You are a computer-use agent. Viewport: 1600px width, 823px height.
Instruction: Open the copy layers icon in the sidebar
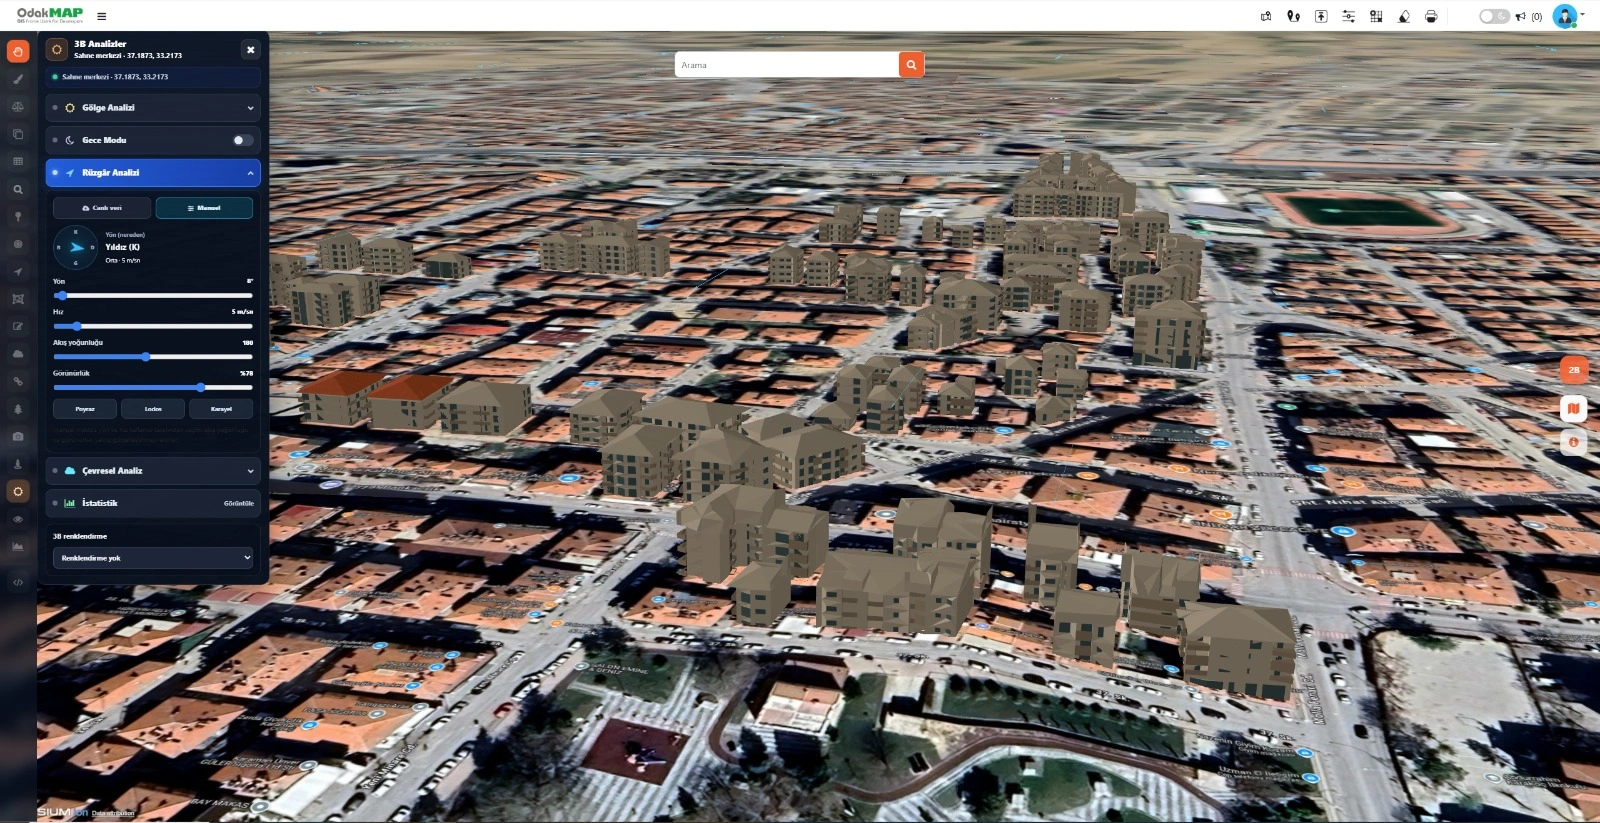click(18, 134)
